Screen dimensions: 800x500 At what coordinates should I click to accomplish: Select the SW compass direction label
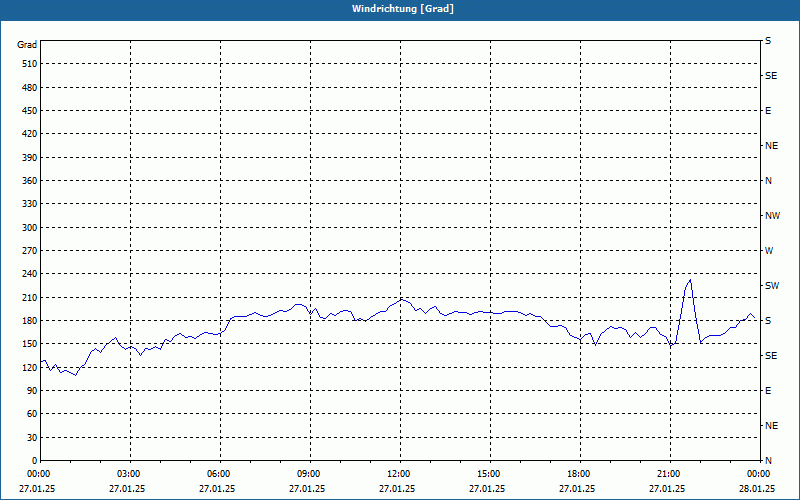[x=772, y=286]
